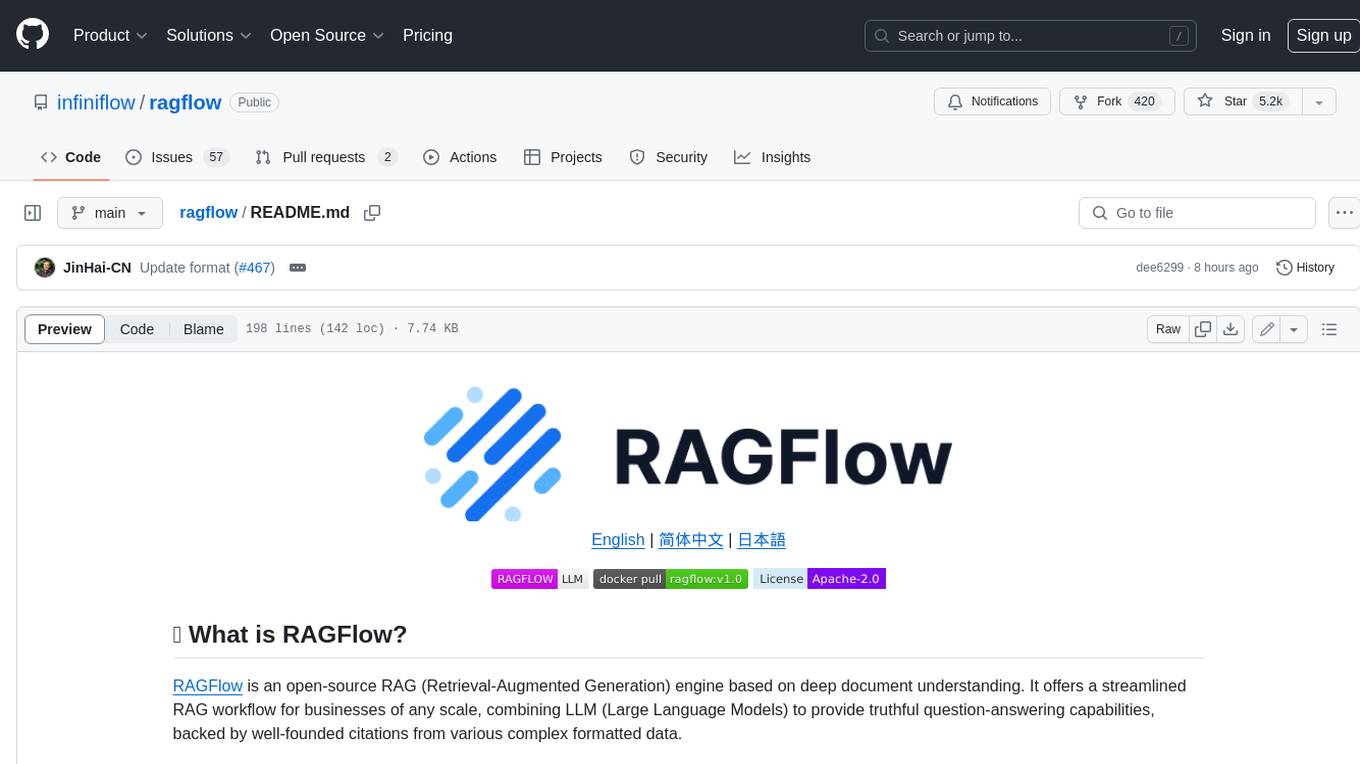Open JinHai-CN author profile
Screen dimensions: 1360x764
pyautogui.click(x=97, y=268)
